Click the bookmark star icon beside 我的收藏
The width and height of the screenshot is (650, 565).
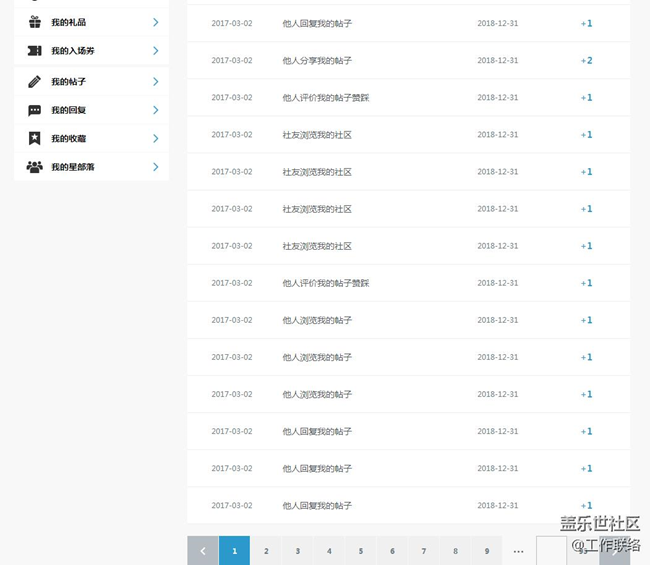(x=34, y=138)
